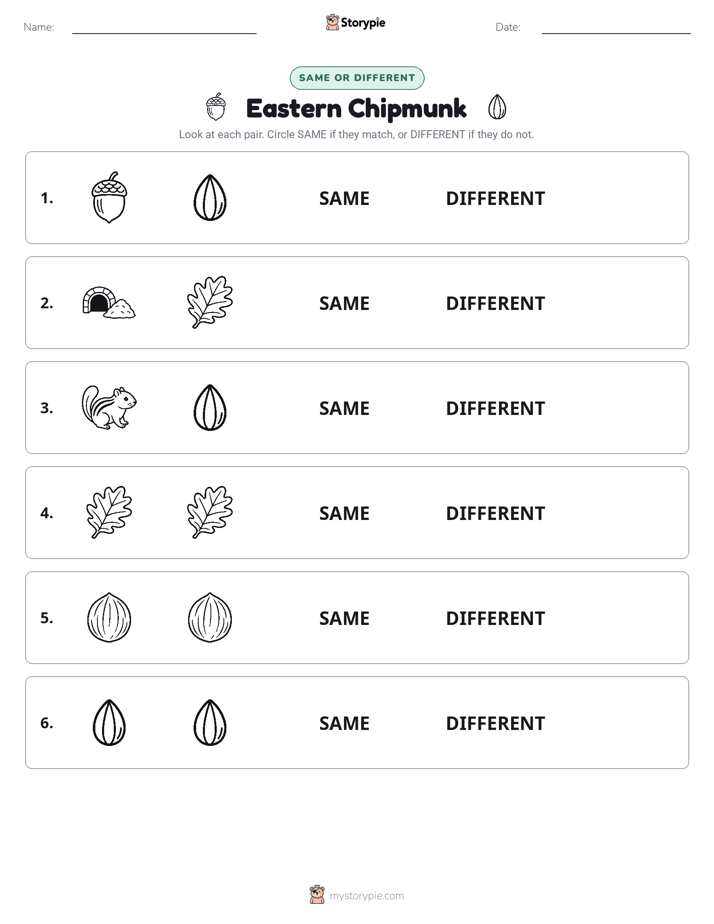Select DIFFERENT for pair 3
This screenshot has height=924, width=714.
[x=495, y=408]
